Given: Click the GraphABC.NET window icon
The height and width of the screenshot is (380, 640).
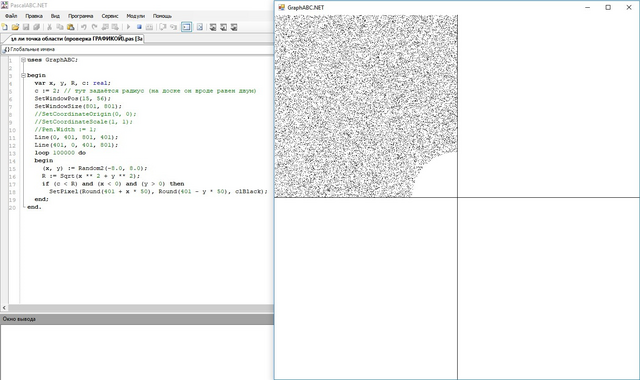Looking at the screenshot, I should (282, 7).
